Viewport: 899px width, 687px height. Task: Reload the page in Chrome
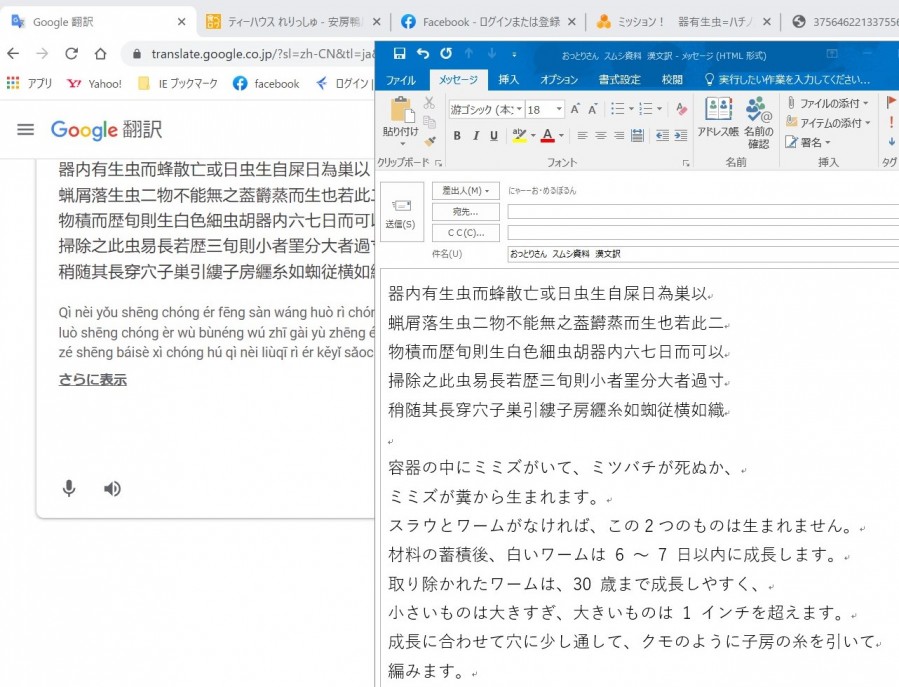coord(71,54)
